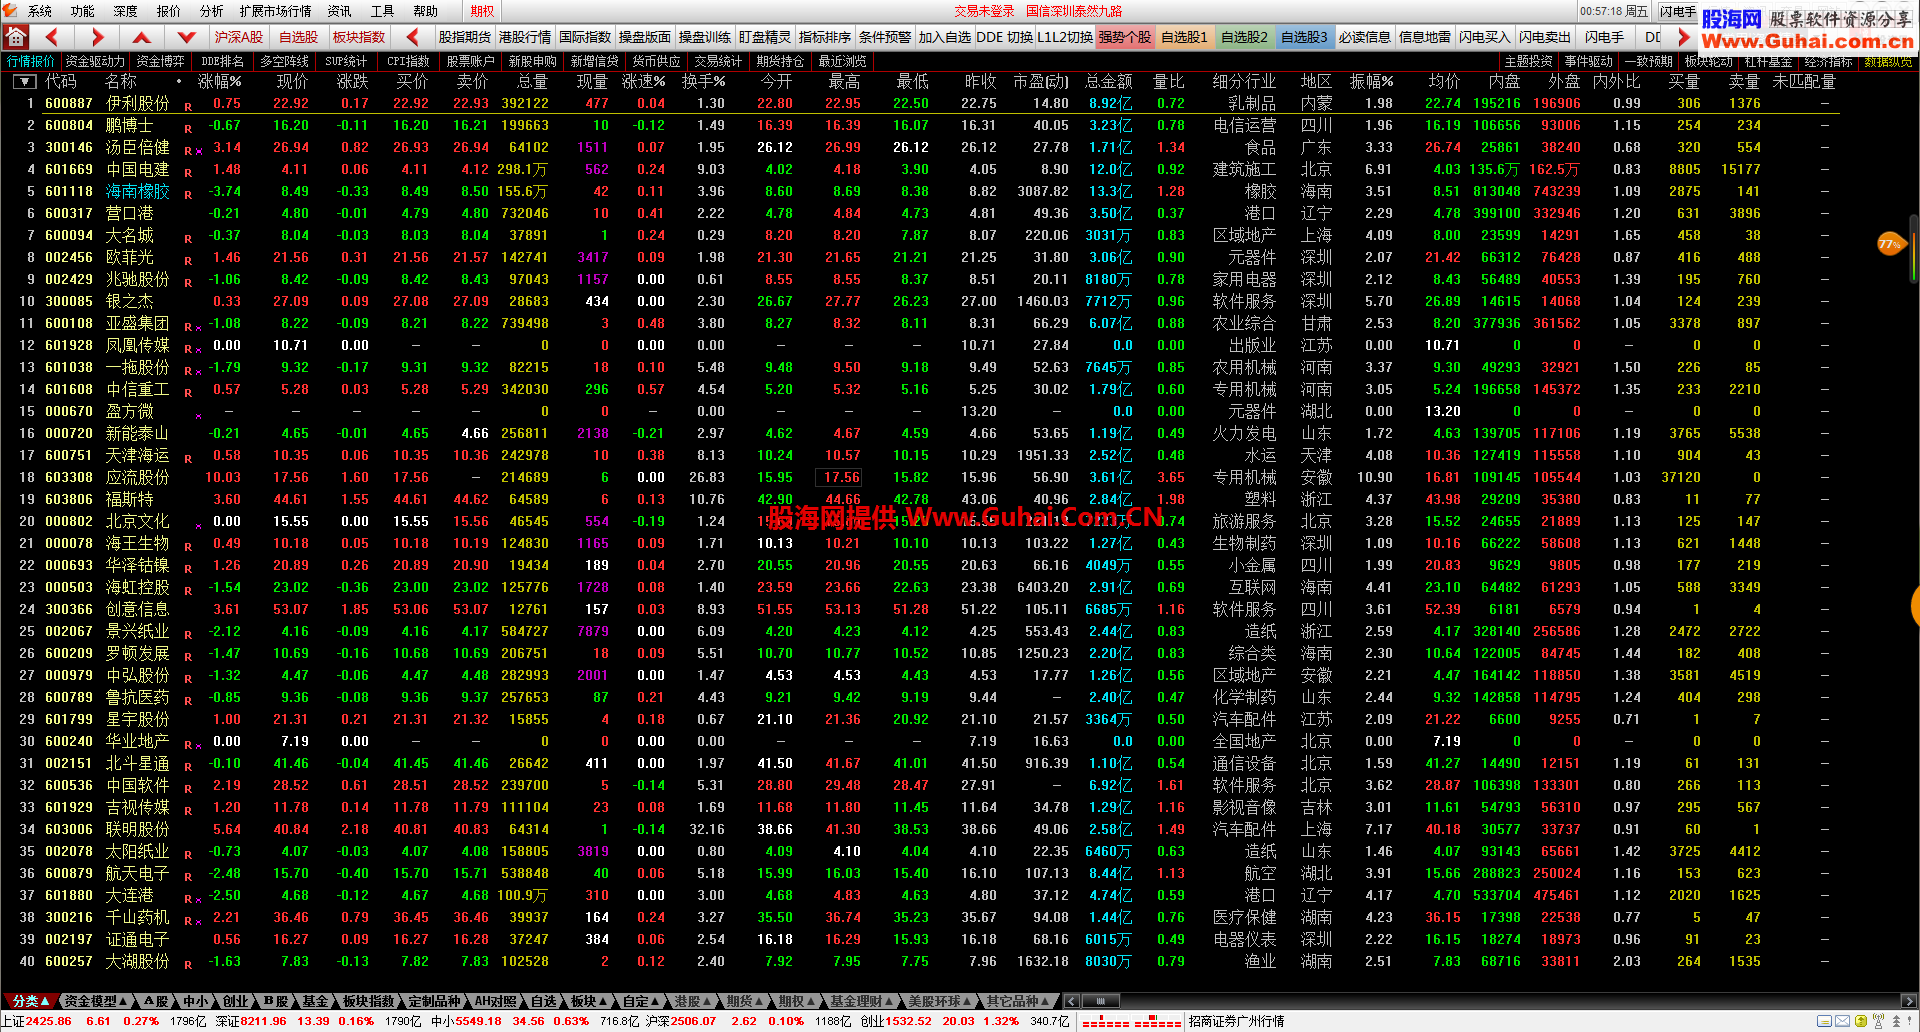This screenshot has height=1032, width=1920.
Task: Click the 强势个股 red button
Action: tap(1125, 37)
